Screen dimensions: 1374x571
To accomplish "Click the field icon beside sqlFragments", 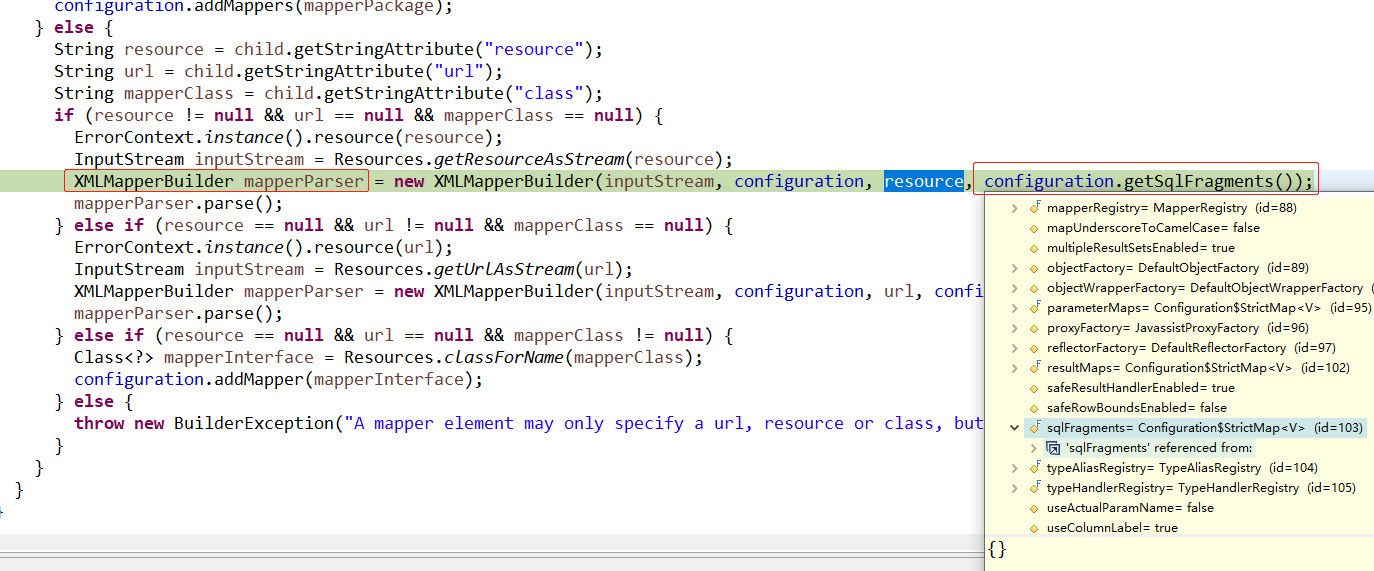I will pyautogui.click(x=1036, y=428).
